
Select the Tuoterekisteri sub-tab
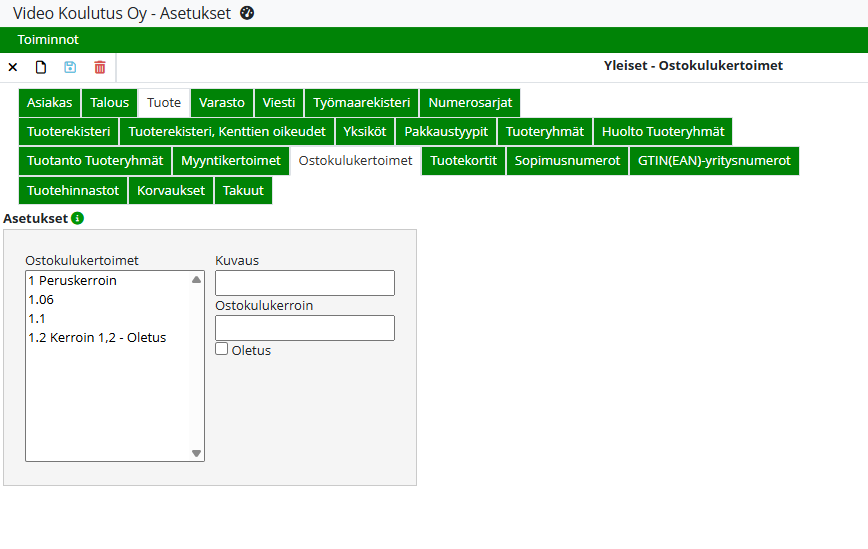pos(68,132)
